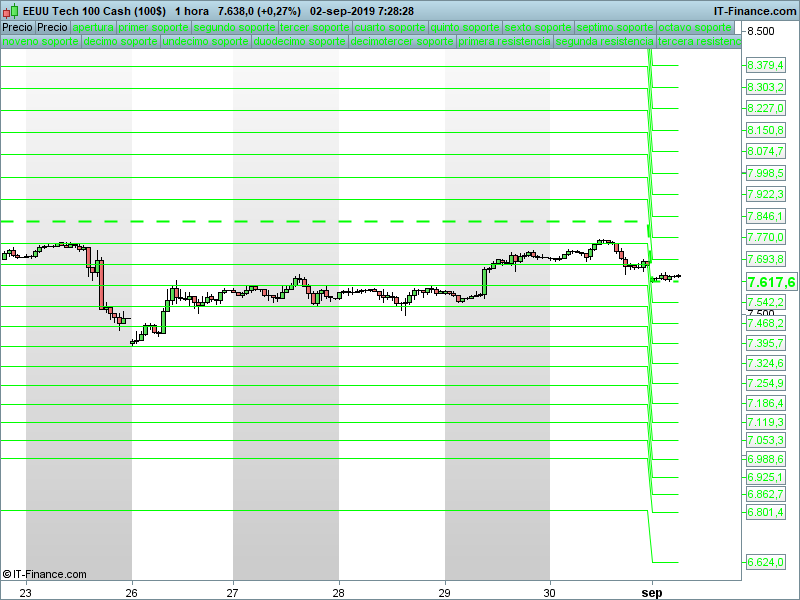
Task: Click the current price tag 7.617,6
Action: coord(771,282)
